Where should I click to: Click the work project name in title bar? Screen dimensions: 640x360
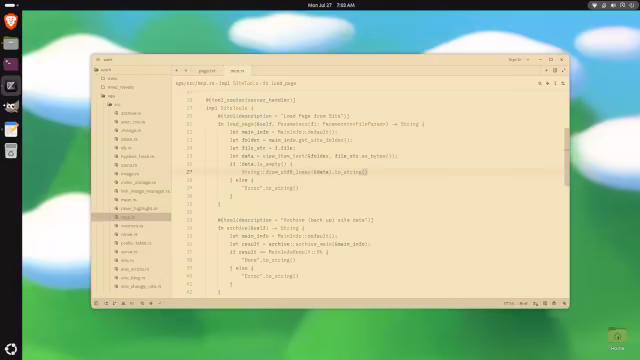pyautogui.click(x=108, y=60)
